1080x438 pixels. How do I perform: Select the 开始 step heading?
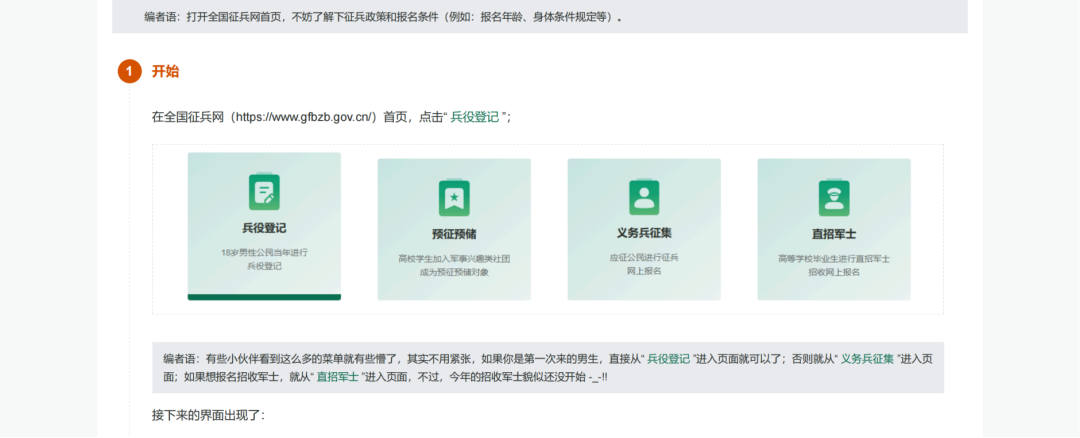point(165,71)
